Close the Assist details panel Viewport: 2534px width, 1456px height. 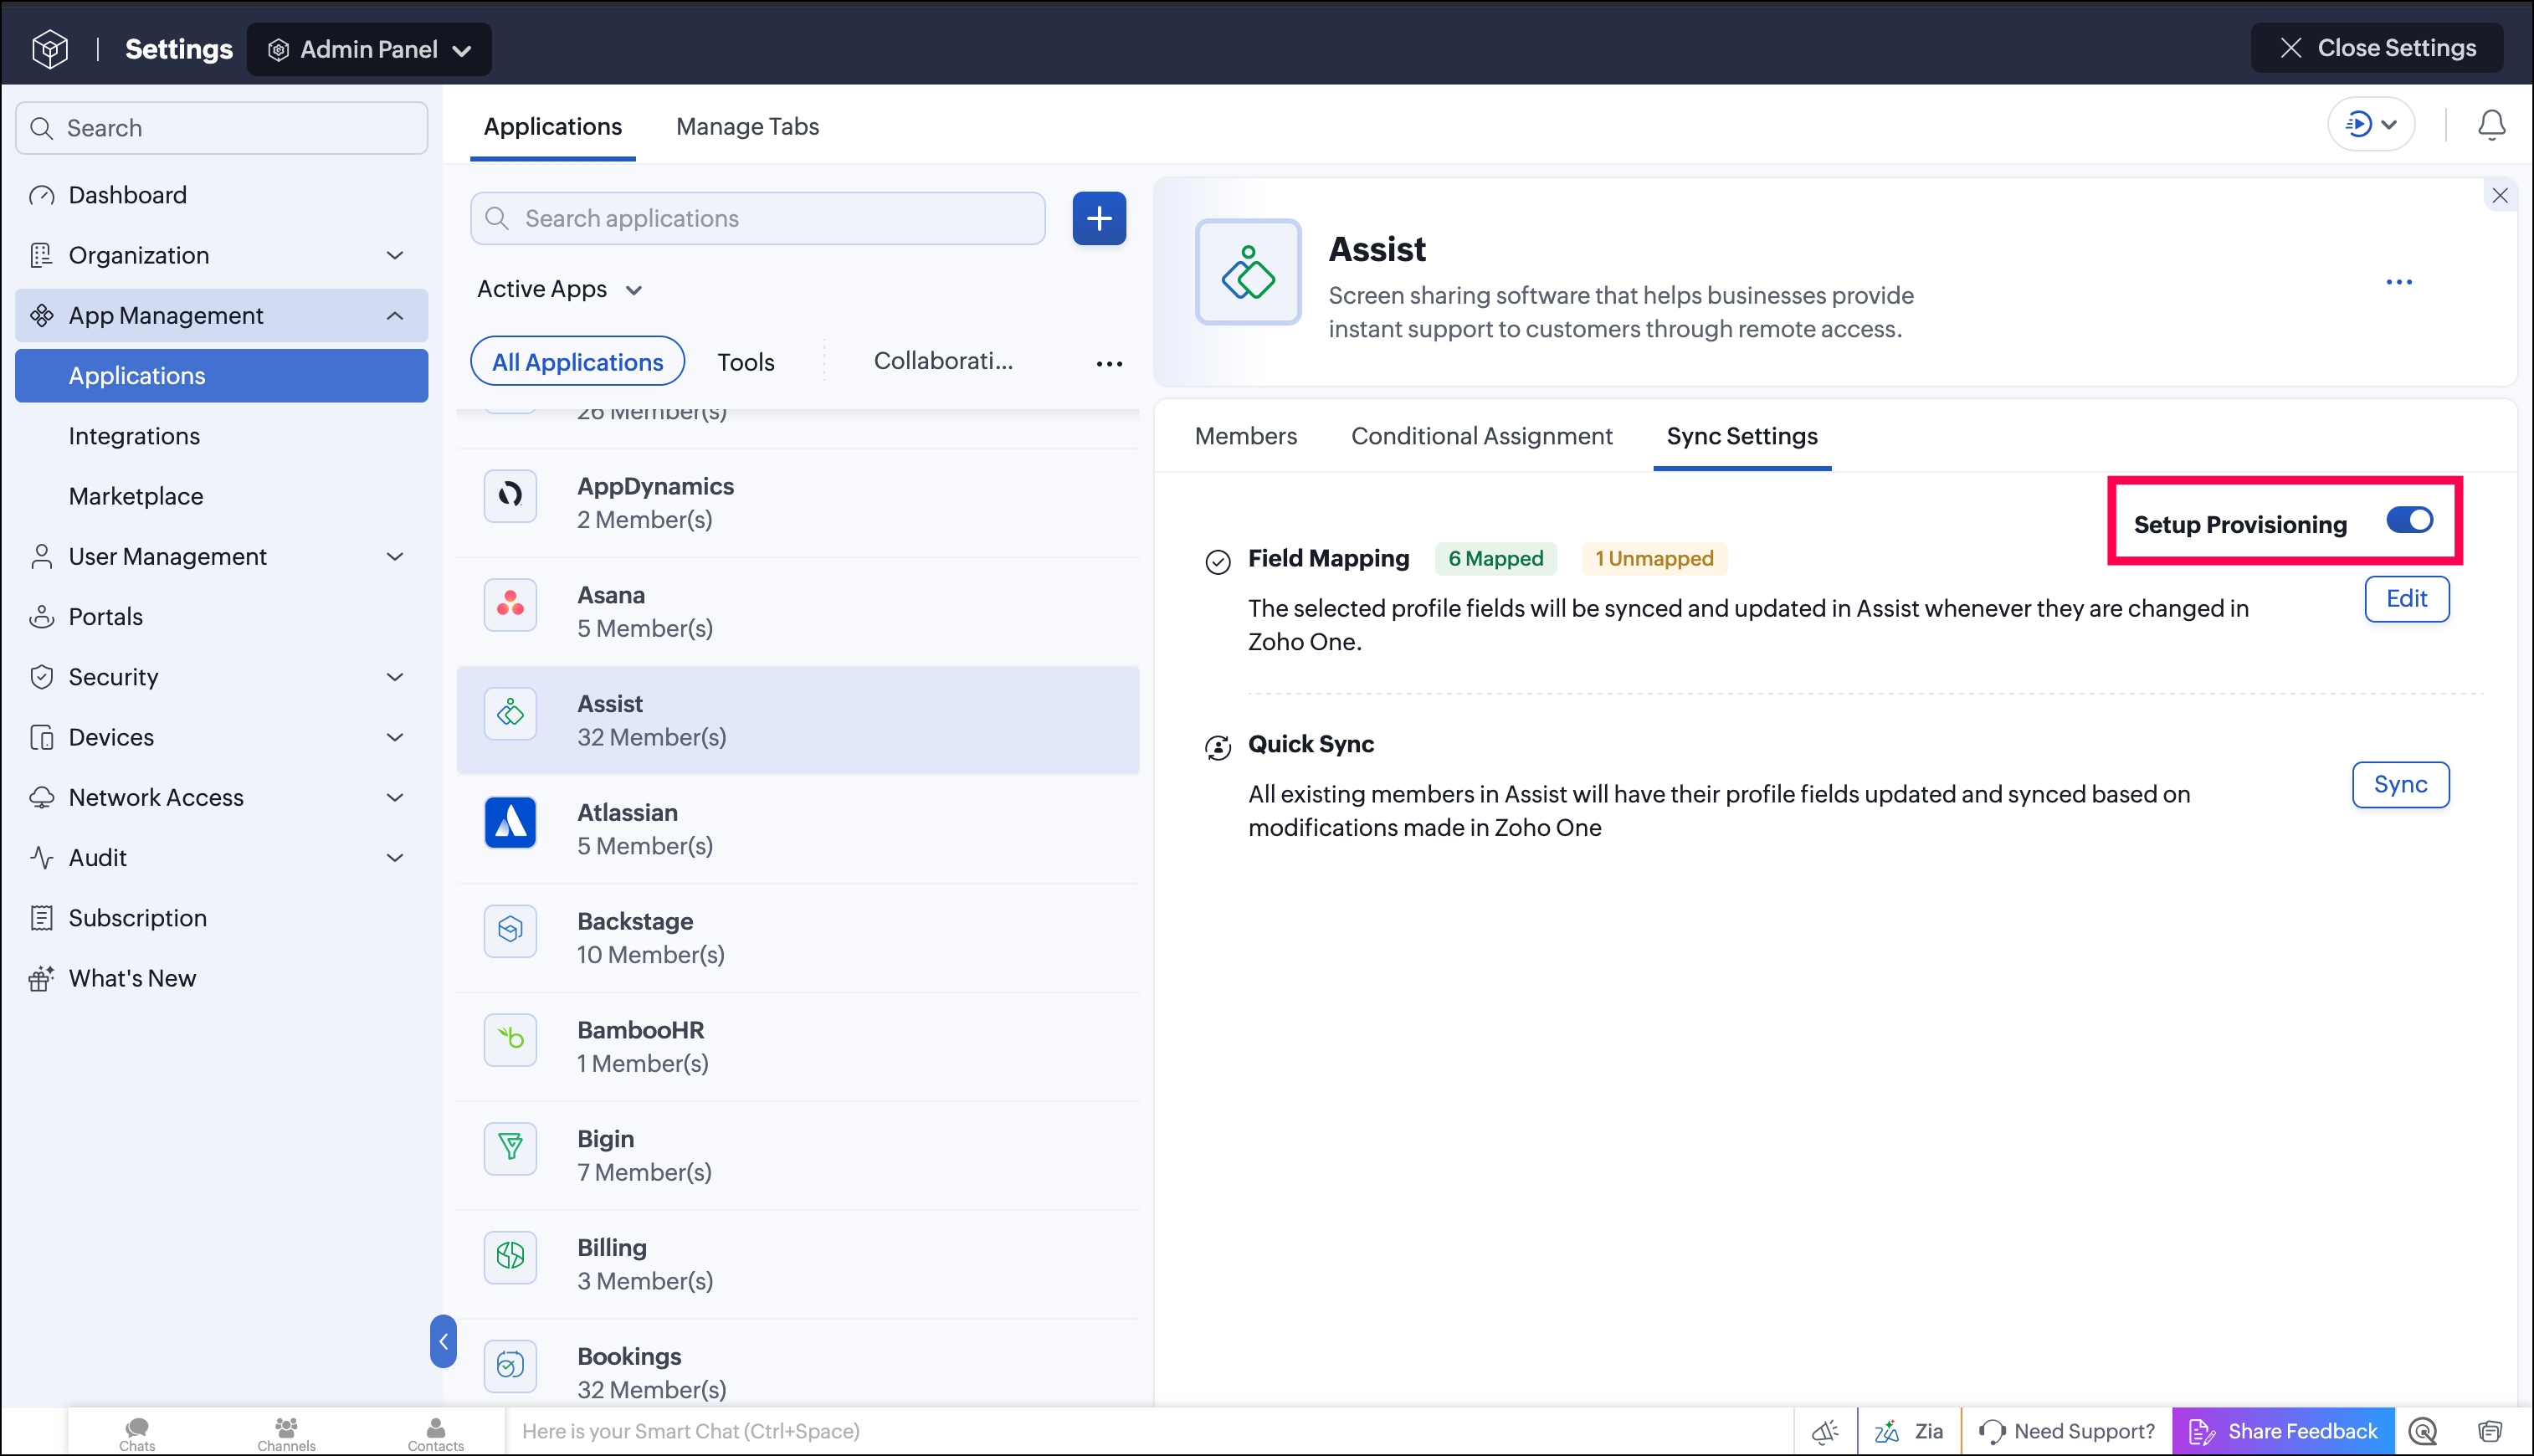point(2499,195)
